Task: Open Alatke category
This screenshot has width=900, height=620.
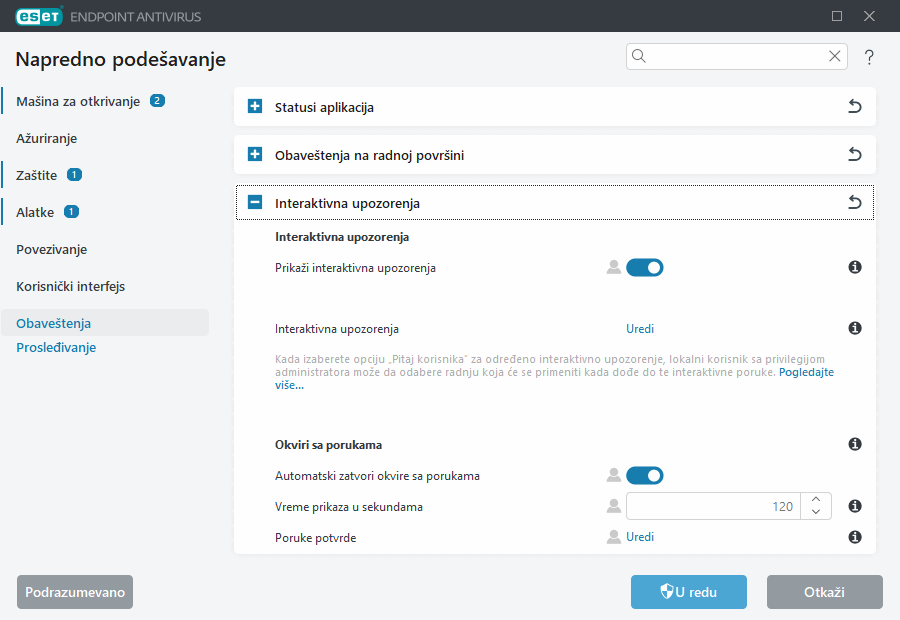Action: click(35, 212)
